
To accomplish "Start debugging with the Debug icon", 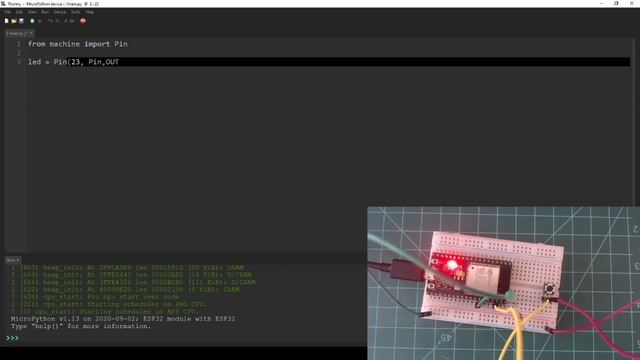I will (x=40, y=21).
